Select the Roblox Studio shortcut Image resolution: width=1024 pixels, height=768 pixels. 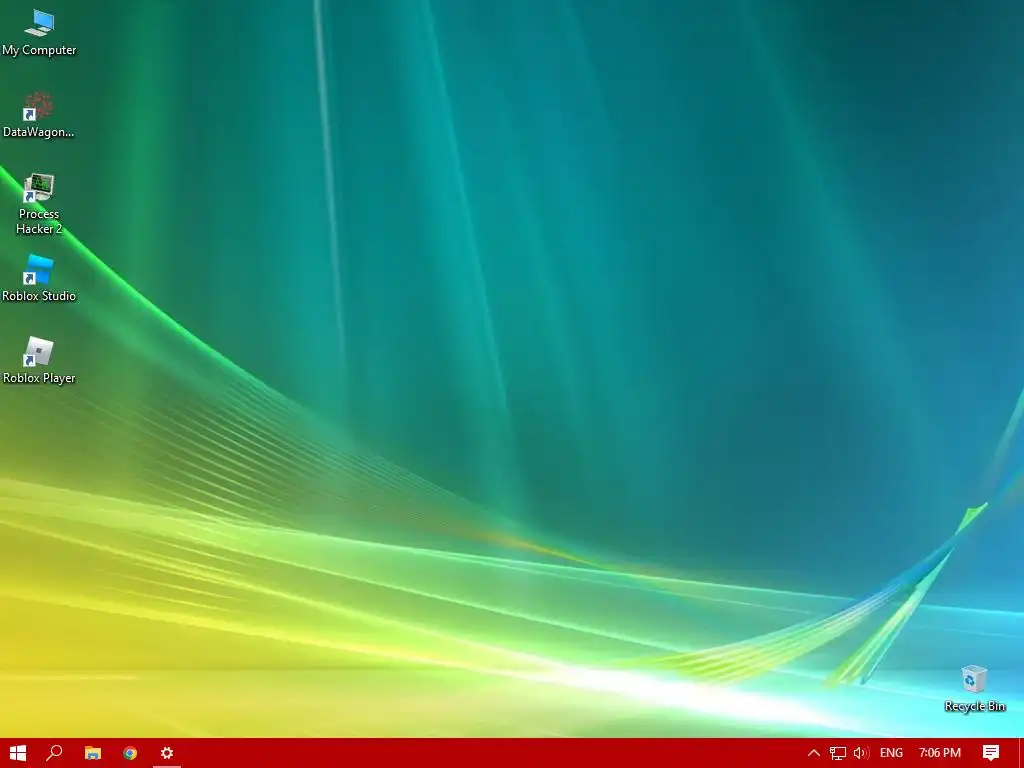[39, 279]
